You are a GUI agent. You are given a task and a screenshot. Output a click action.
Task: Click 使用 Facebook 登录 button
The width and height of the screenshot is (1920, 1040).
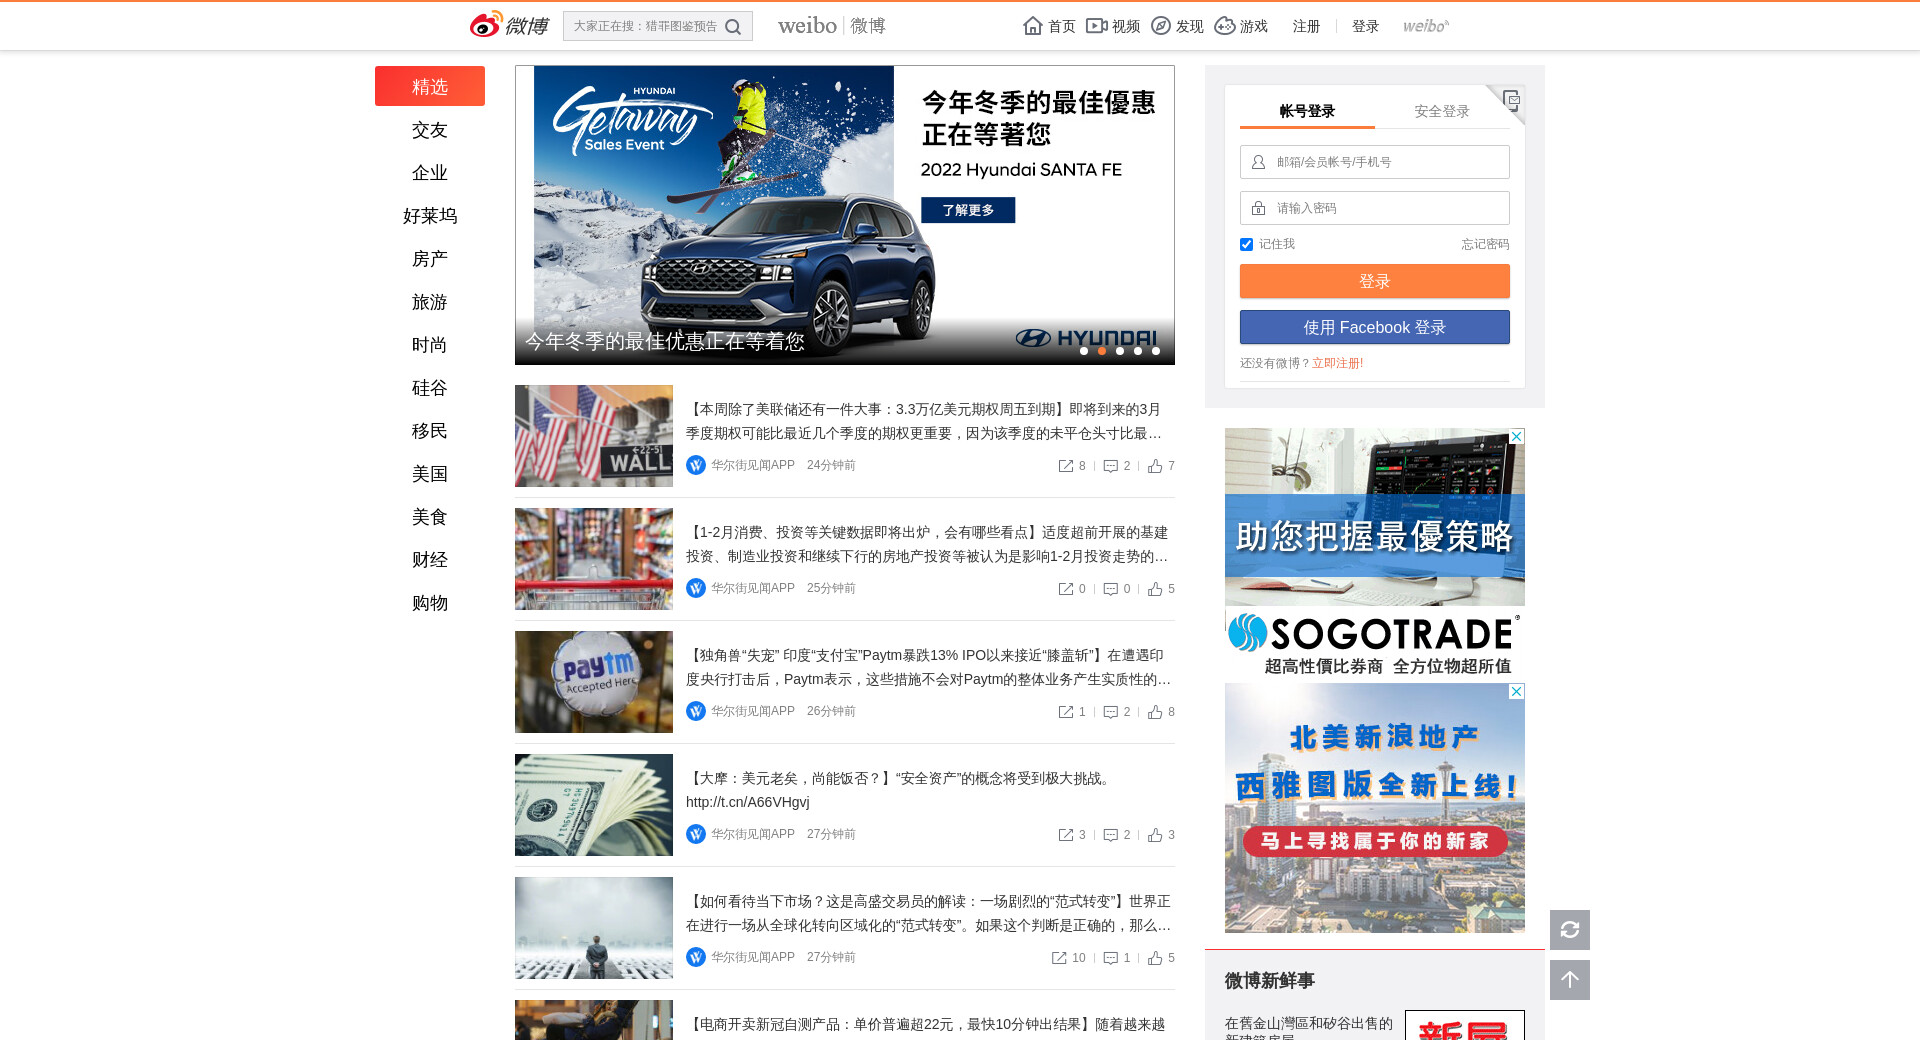(1374, 327)
